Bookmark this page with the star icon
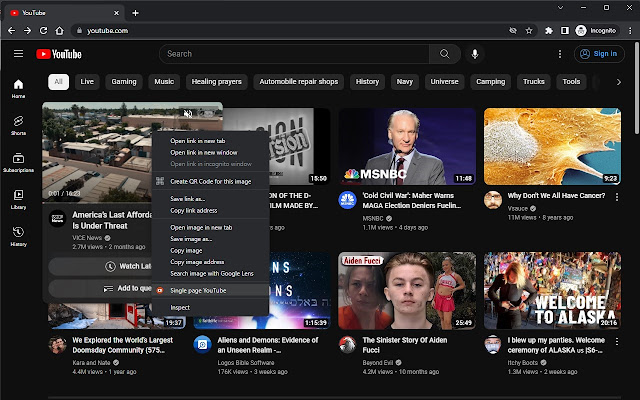Screen dimensions: 640x400 pos(530,31)
